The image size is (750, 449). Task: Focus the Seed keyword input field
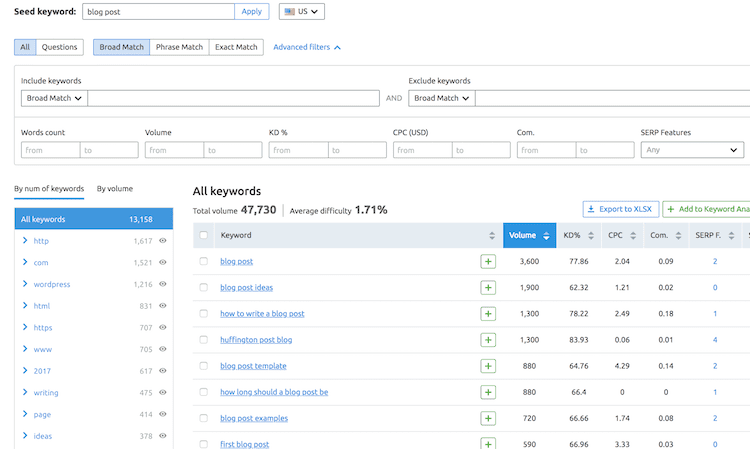click(158, 11)
